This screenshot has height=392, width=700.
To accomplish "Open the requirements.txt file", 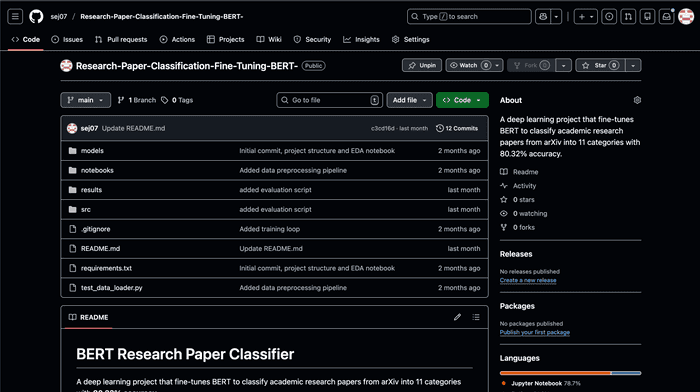I will [x=106, y=268].
